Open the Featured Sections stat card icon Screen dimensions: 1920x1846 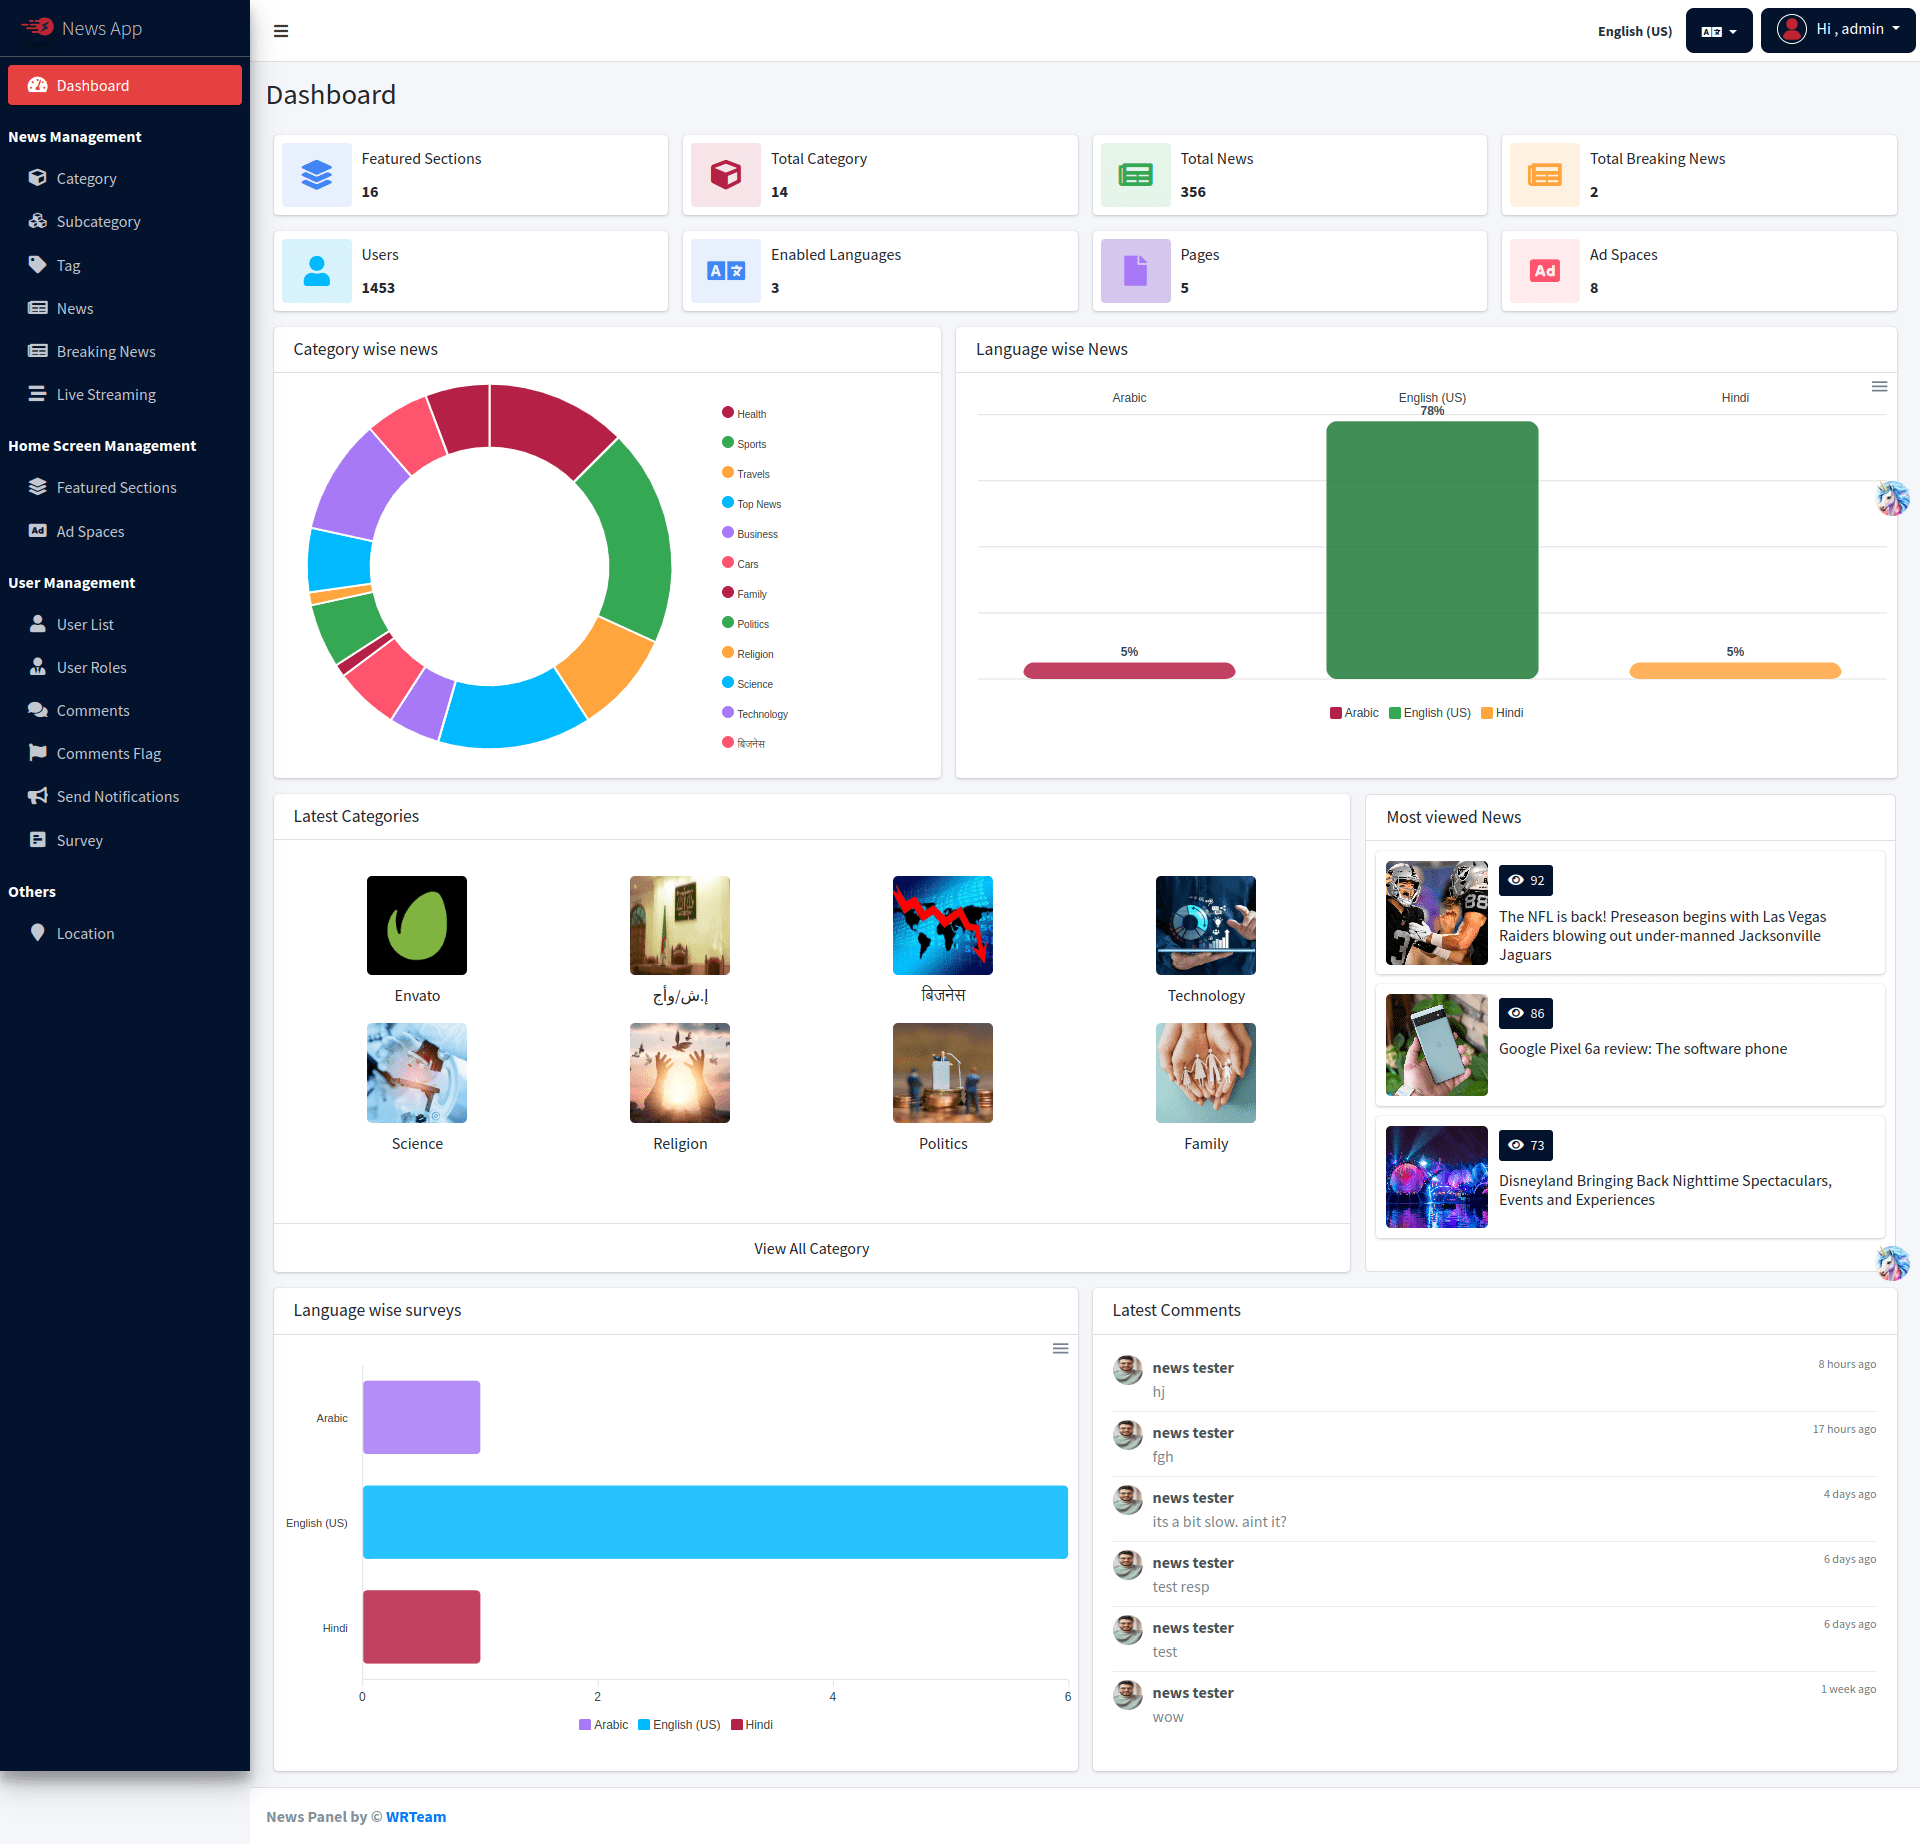316,175
